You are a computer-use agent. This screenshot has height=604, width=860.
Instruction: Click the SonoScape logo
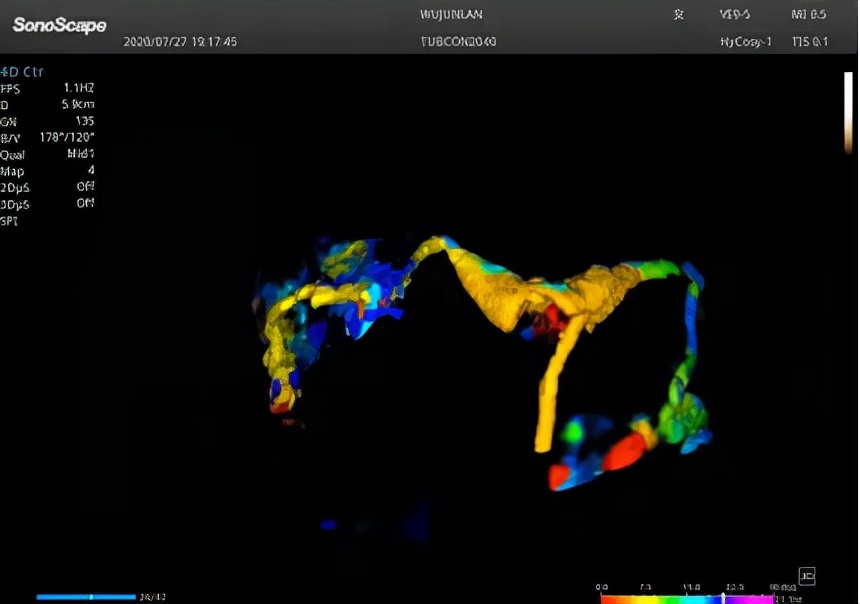pos(59,25)
